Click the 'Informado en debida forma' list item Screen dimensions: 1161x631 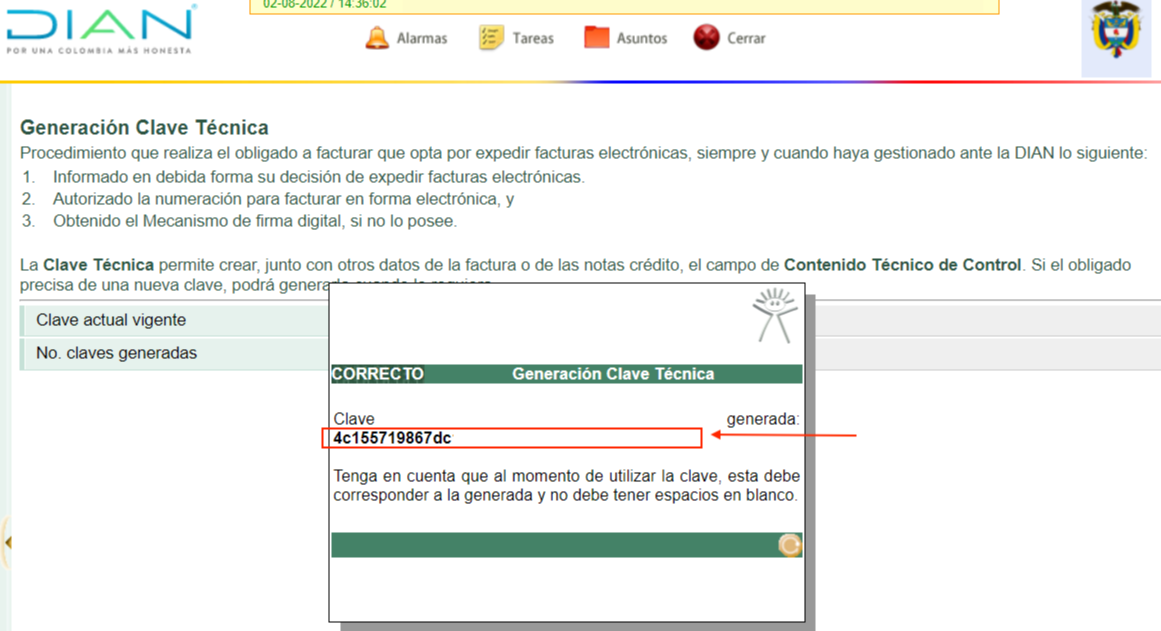318,177
